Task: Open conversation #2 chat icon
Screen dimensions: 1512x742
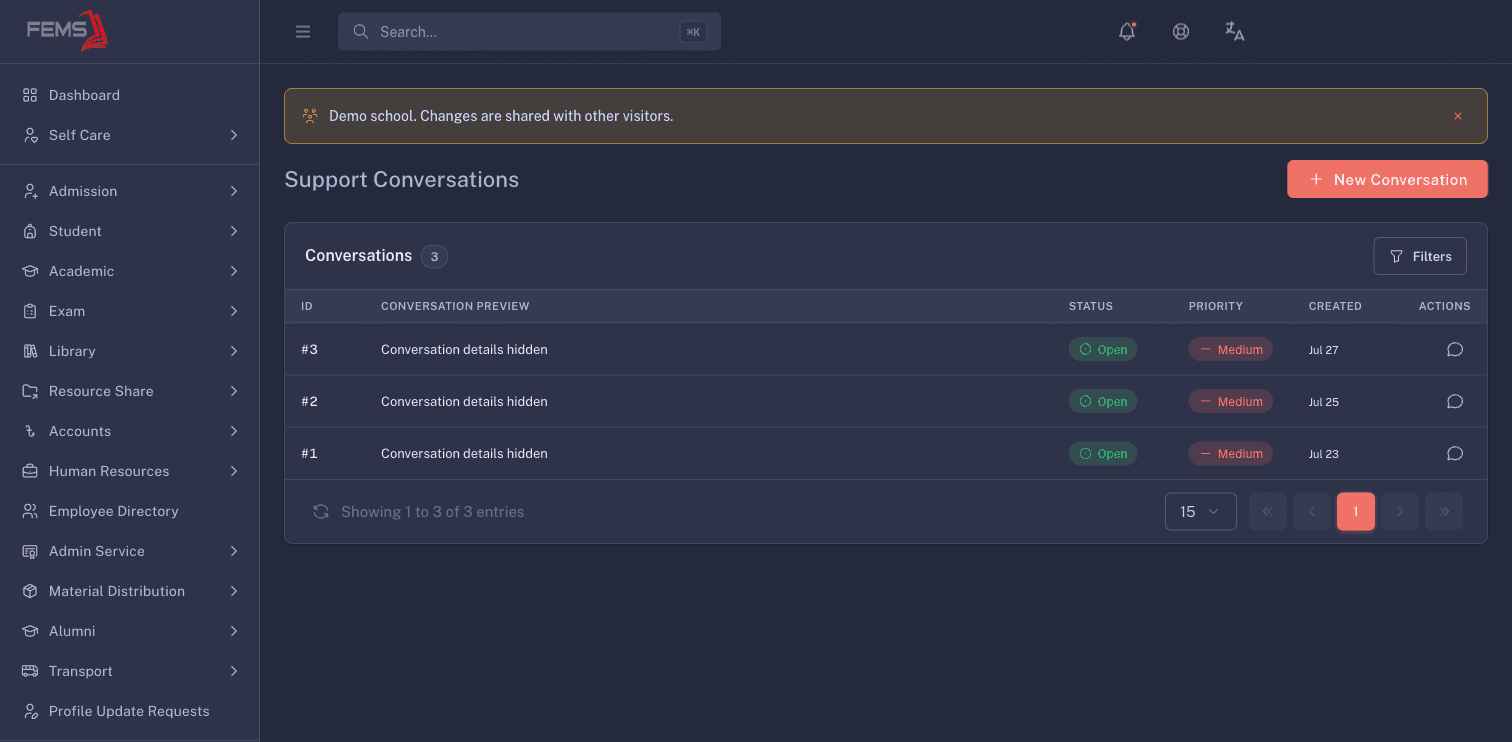Action: pyautogui.click(x=1455, y=401)
